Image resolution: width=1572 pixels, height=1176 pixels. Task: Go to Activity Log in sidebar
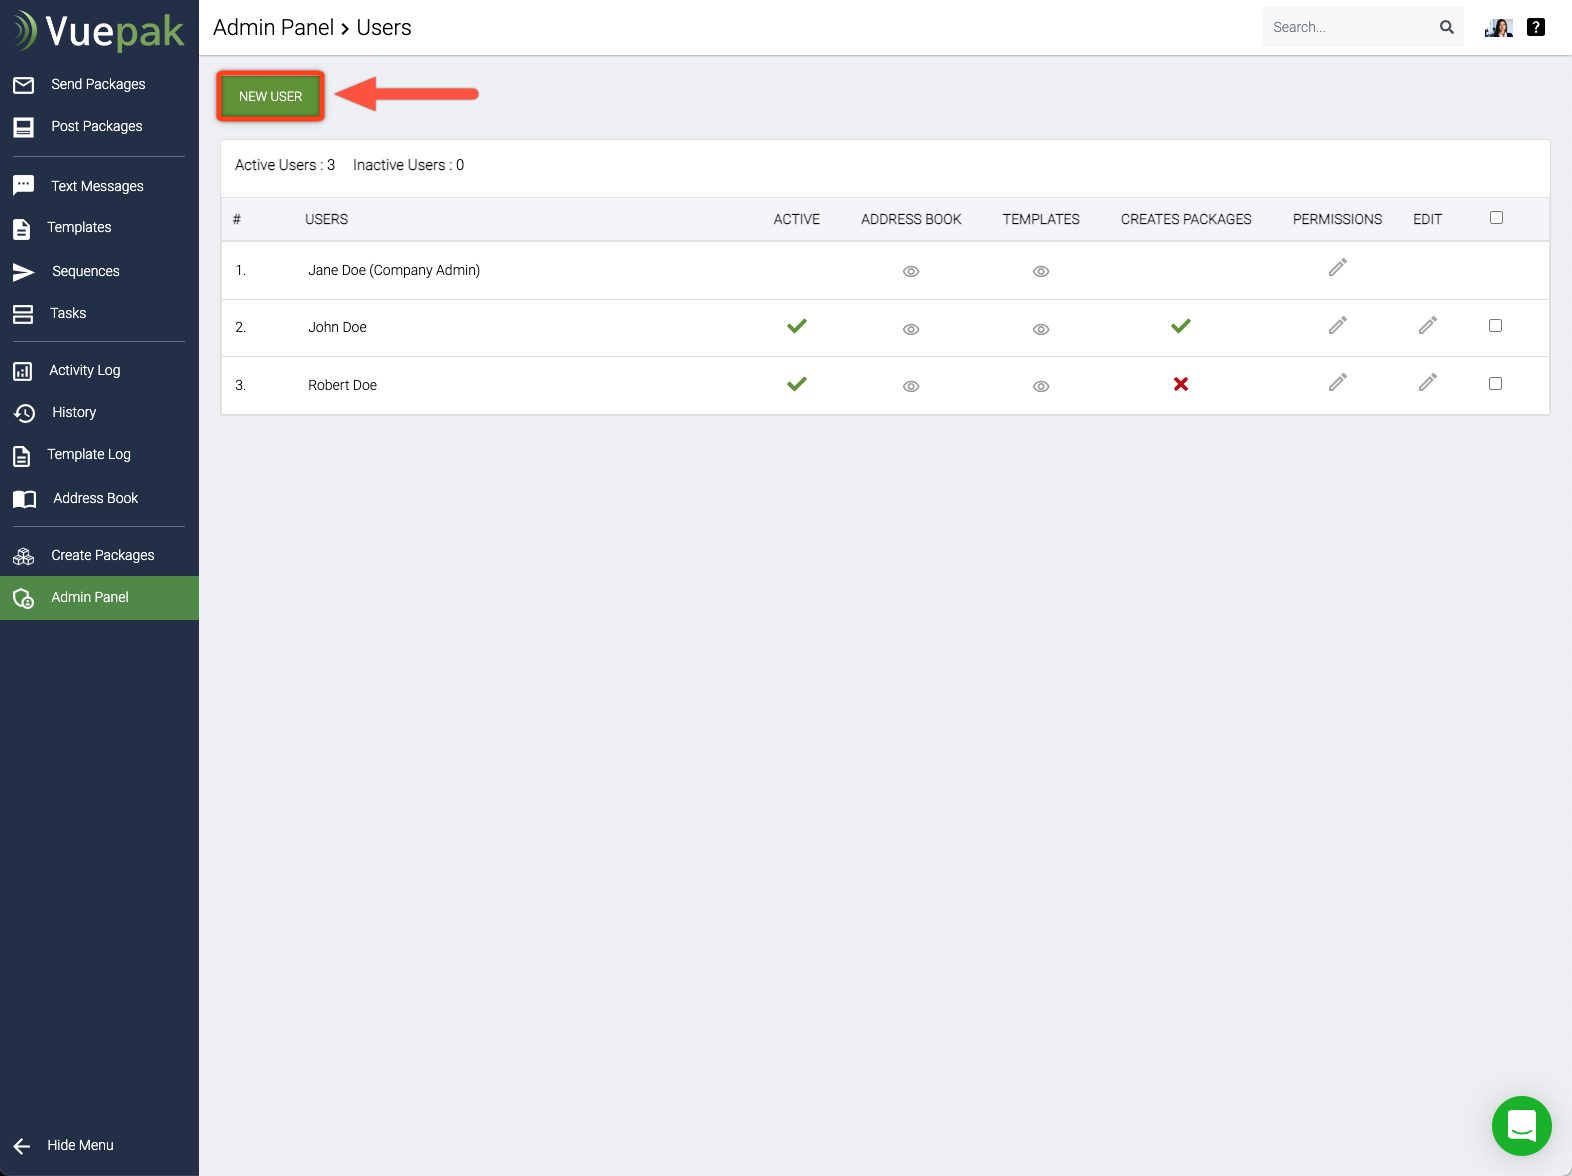coord(84,370)
